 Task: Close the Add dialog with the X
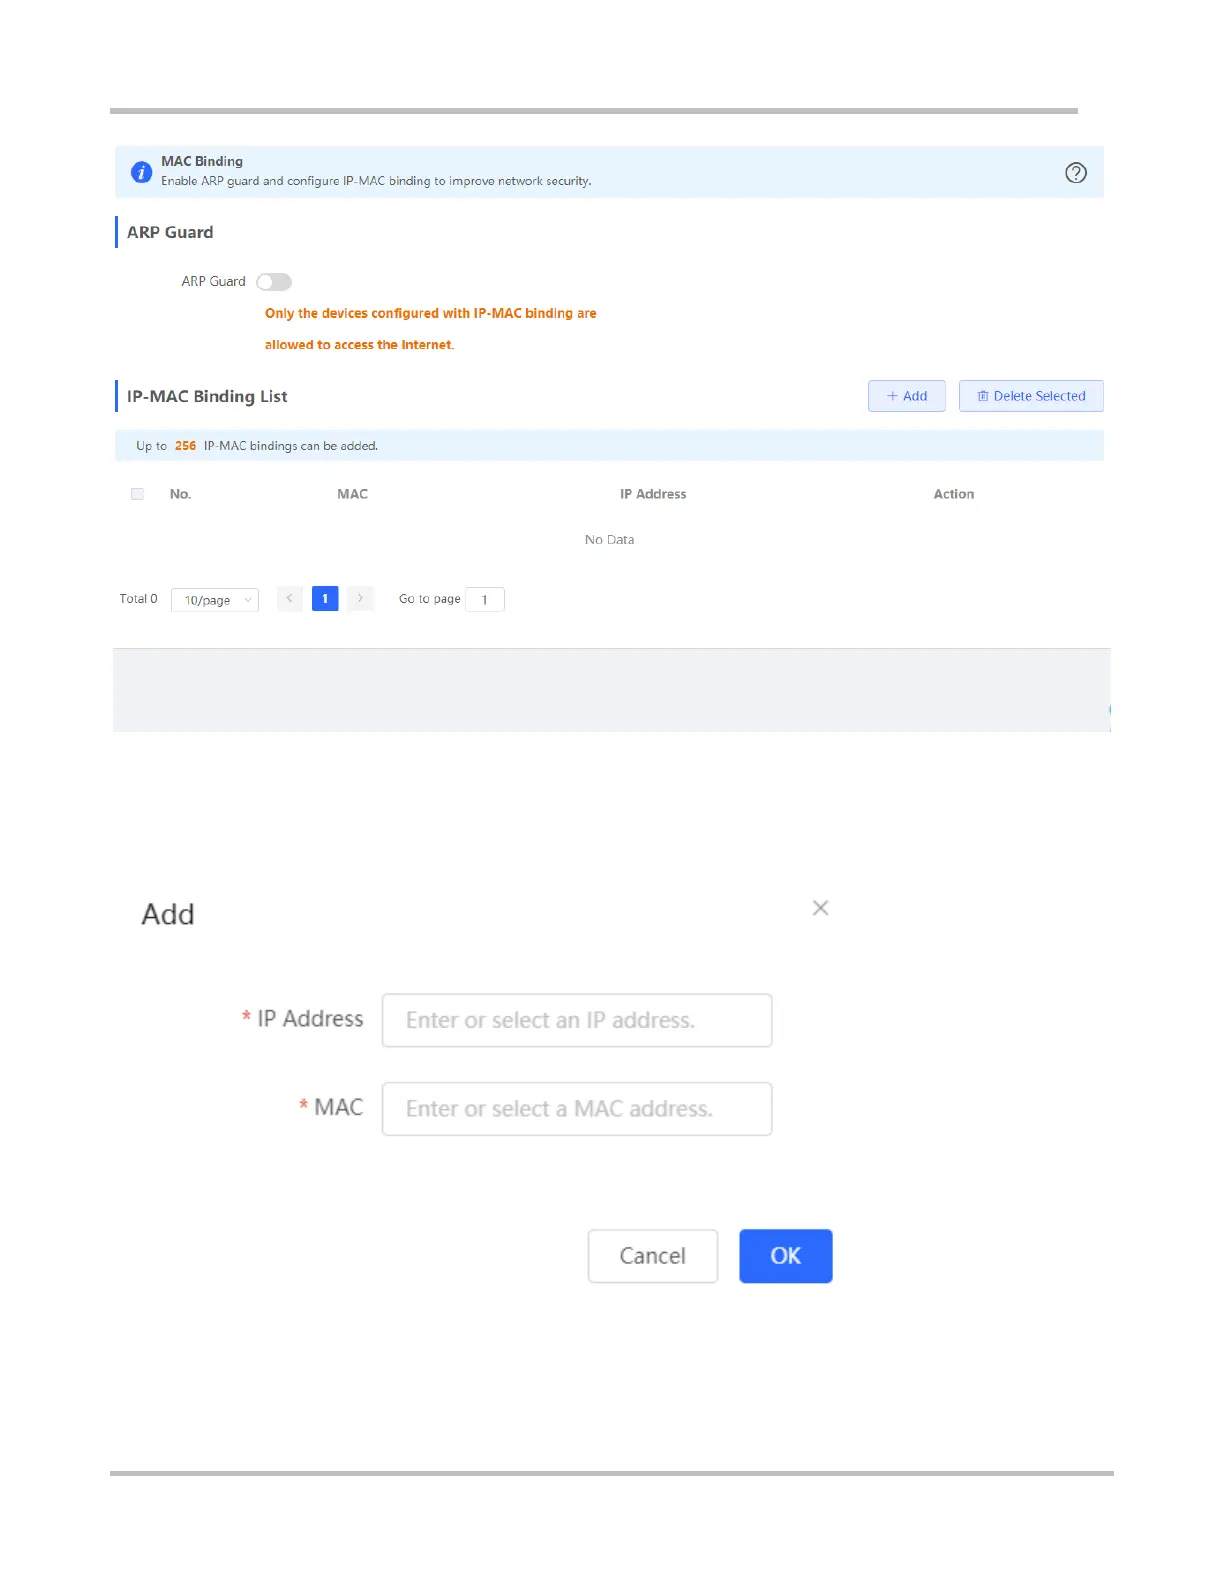coord(820,908)
